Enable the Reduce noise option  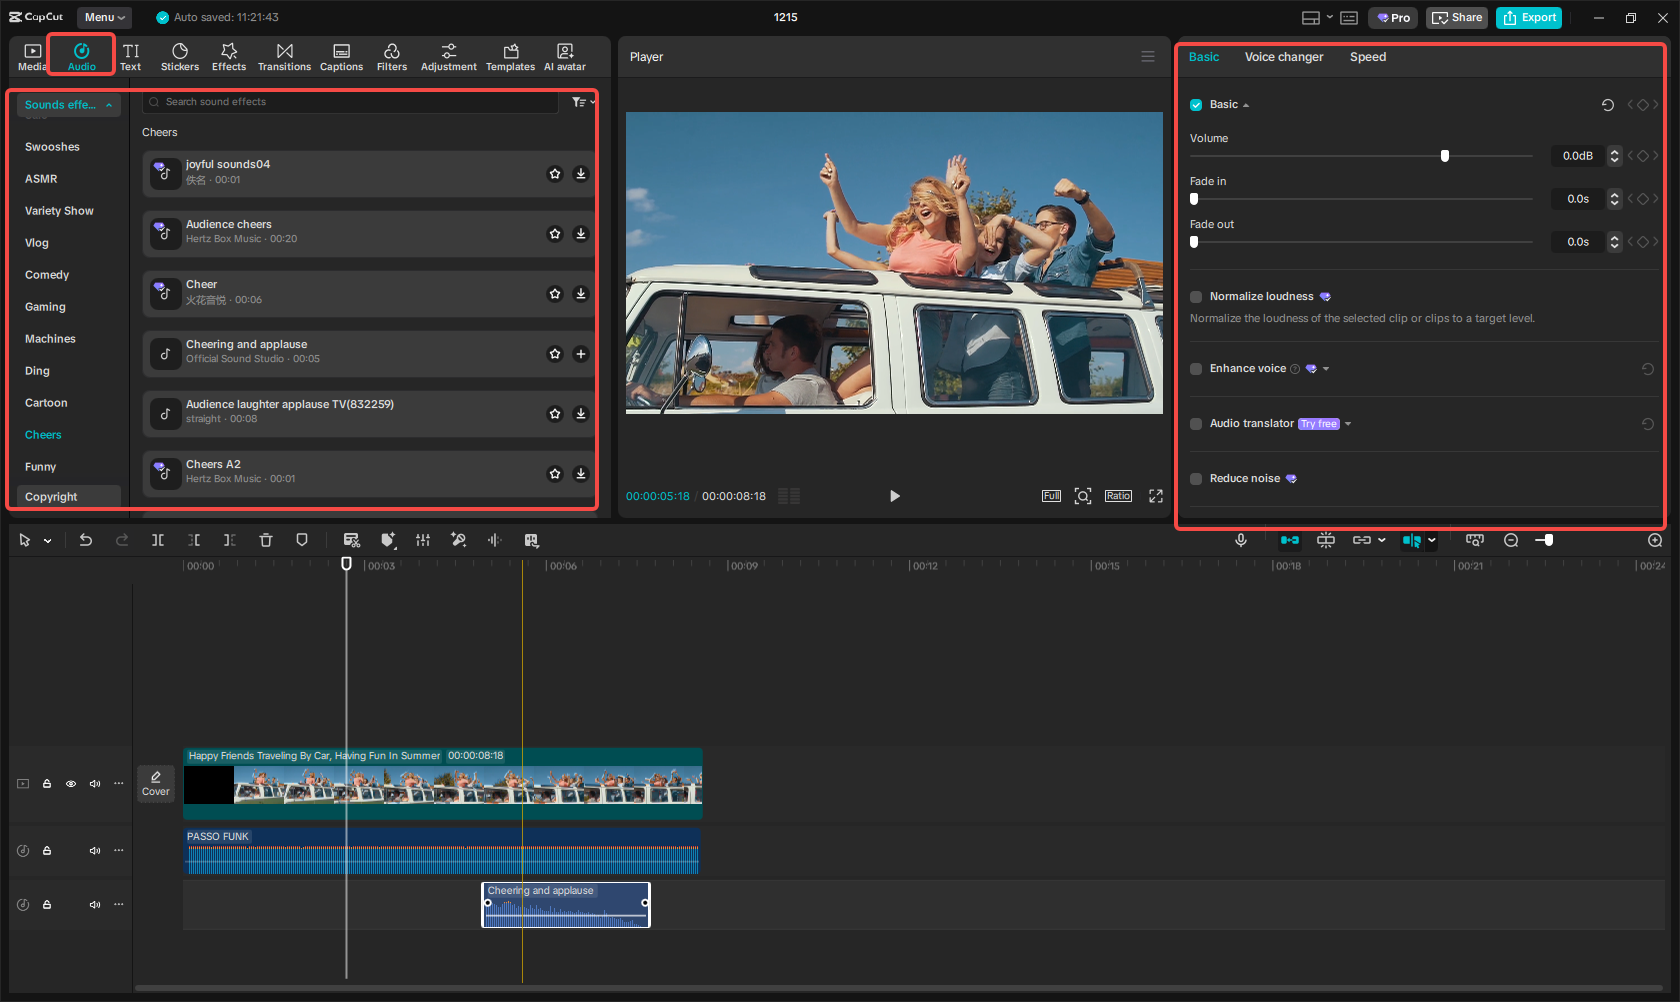pyautogui.click(x=1196, y=478)
